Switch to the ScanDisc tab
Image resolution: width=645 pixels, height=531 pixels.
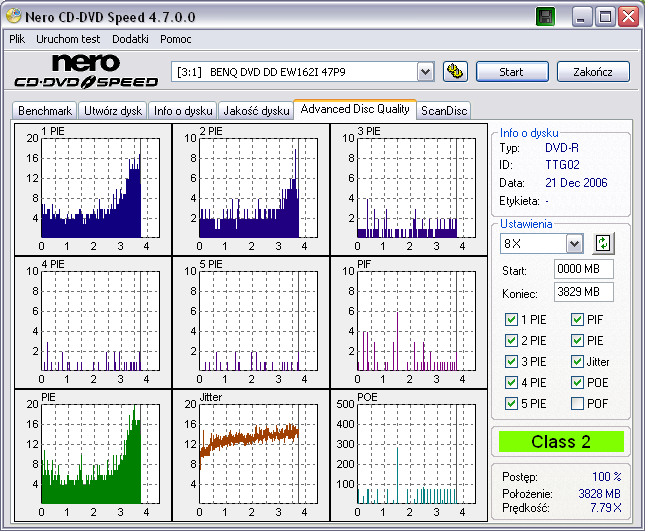444,111
